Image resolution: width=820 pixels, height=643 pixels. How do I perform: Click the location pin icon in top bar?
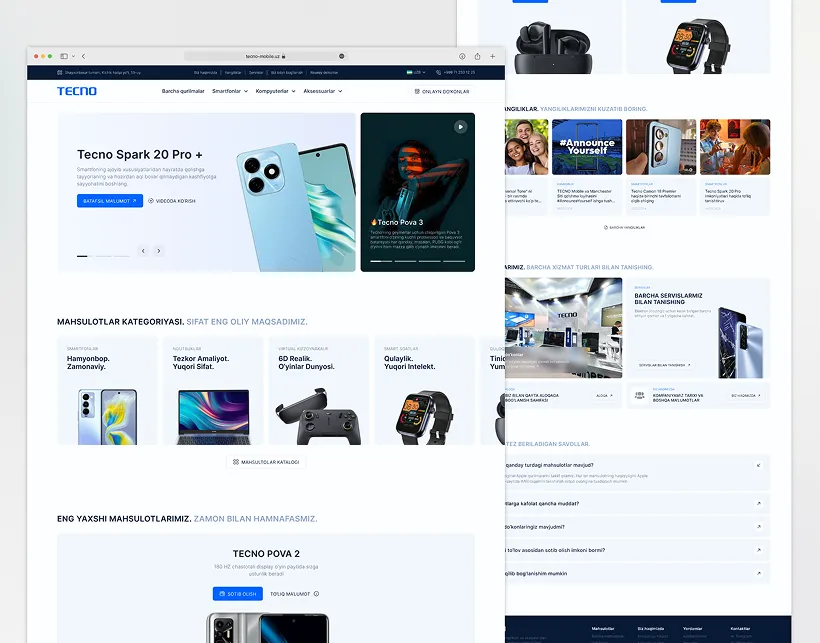[x=60, y=73]
